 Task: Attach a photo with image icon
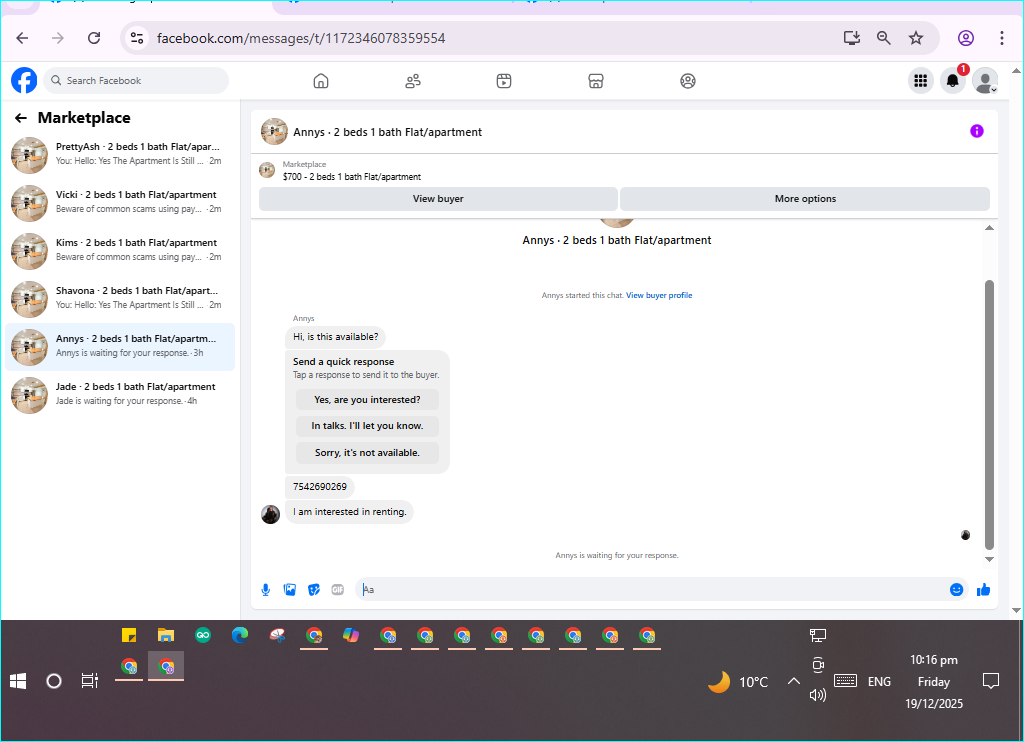(x=290, y=590)
